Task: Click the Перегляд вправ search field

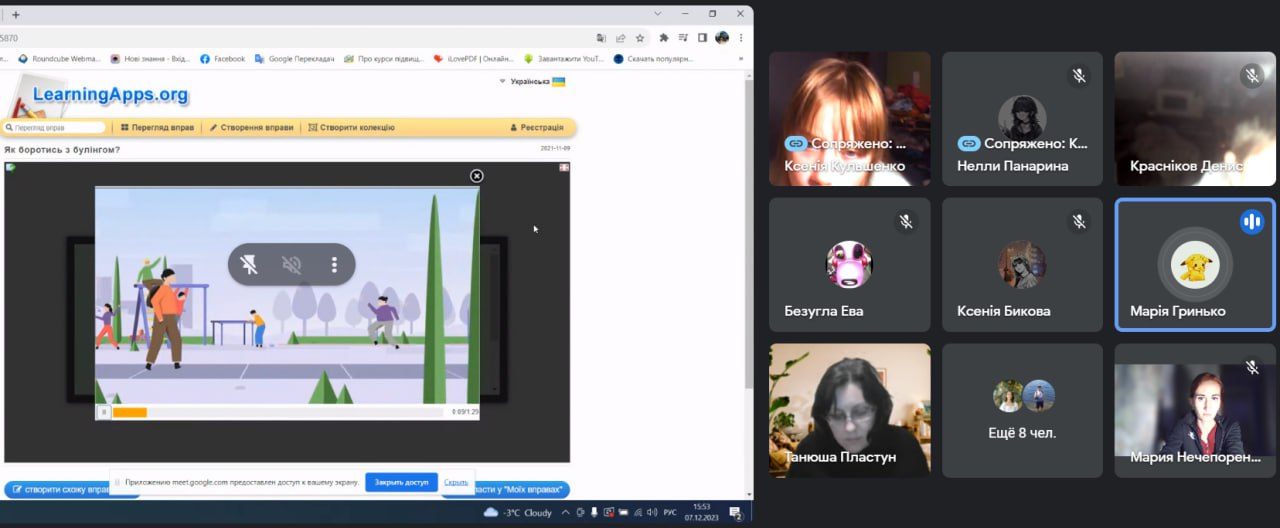Action: click(x=56, y=128)
